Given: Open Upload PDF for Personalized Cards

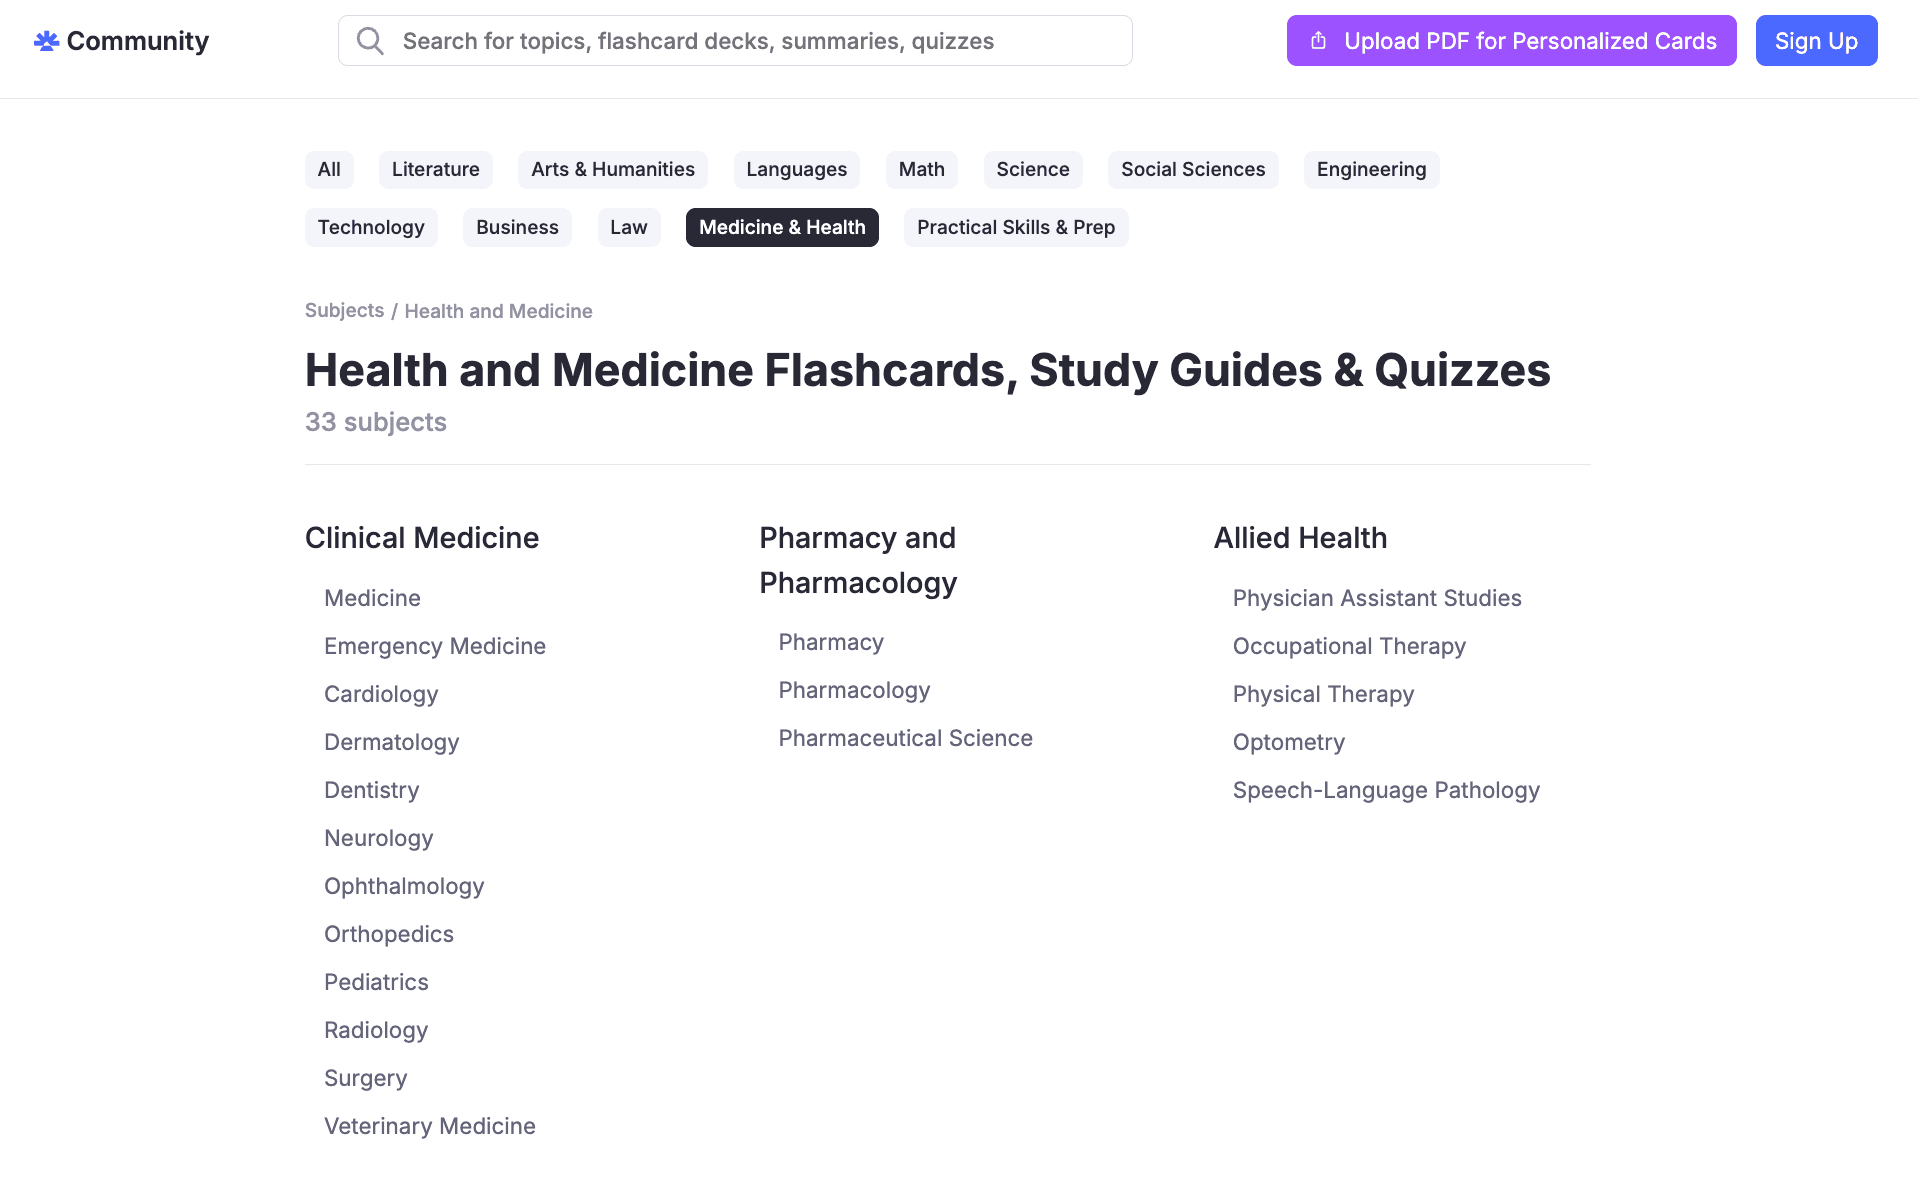Looking at the screenshot, I should [1511, 41].
